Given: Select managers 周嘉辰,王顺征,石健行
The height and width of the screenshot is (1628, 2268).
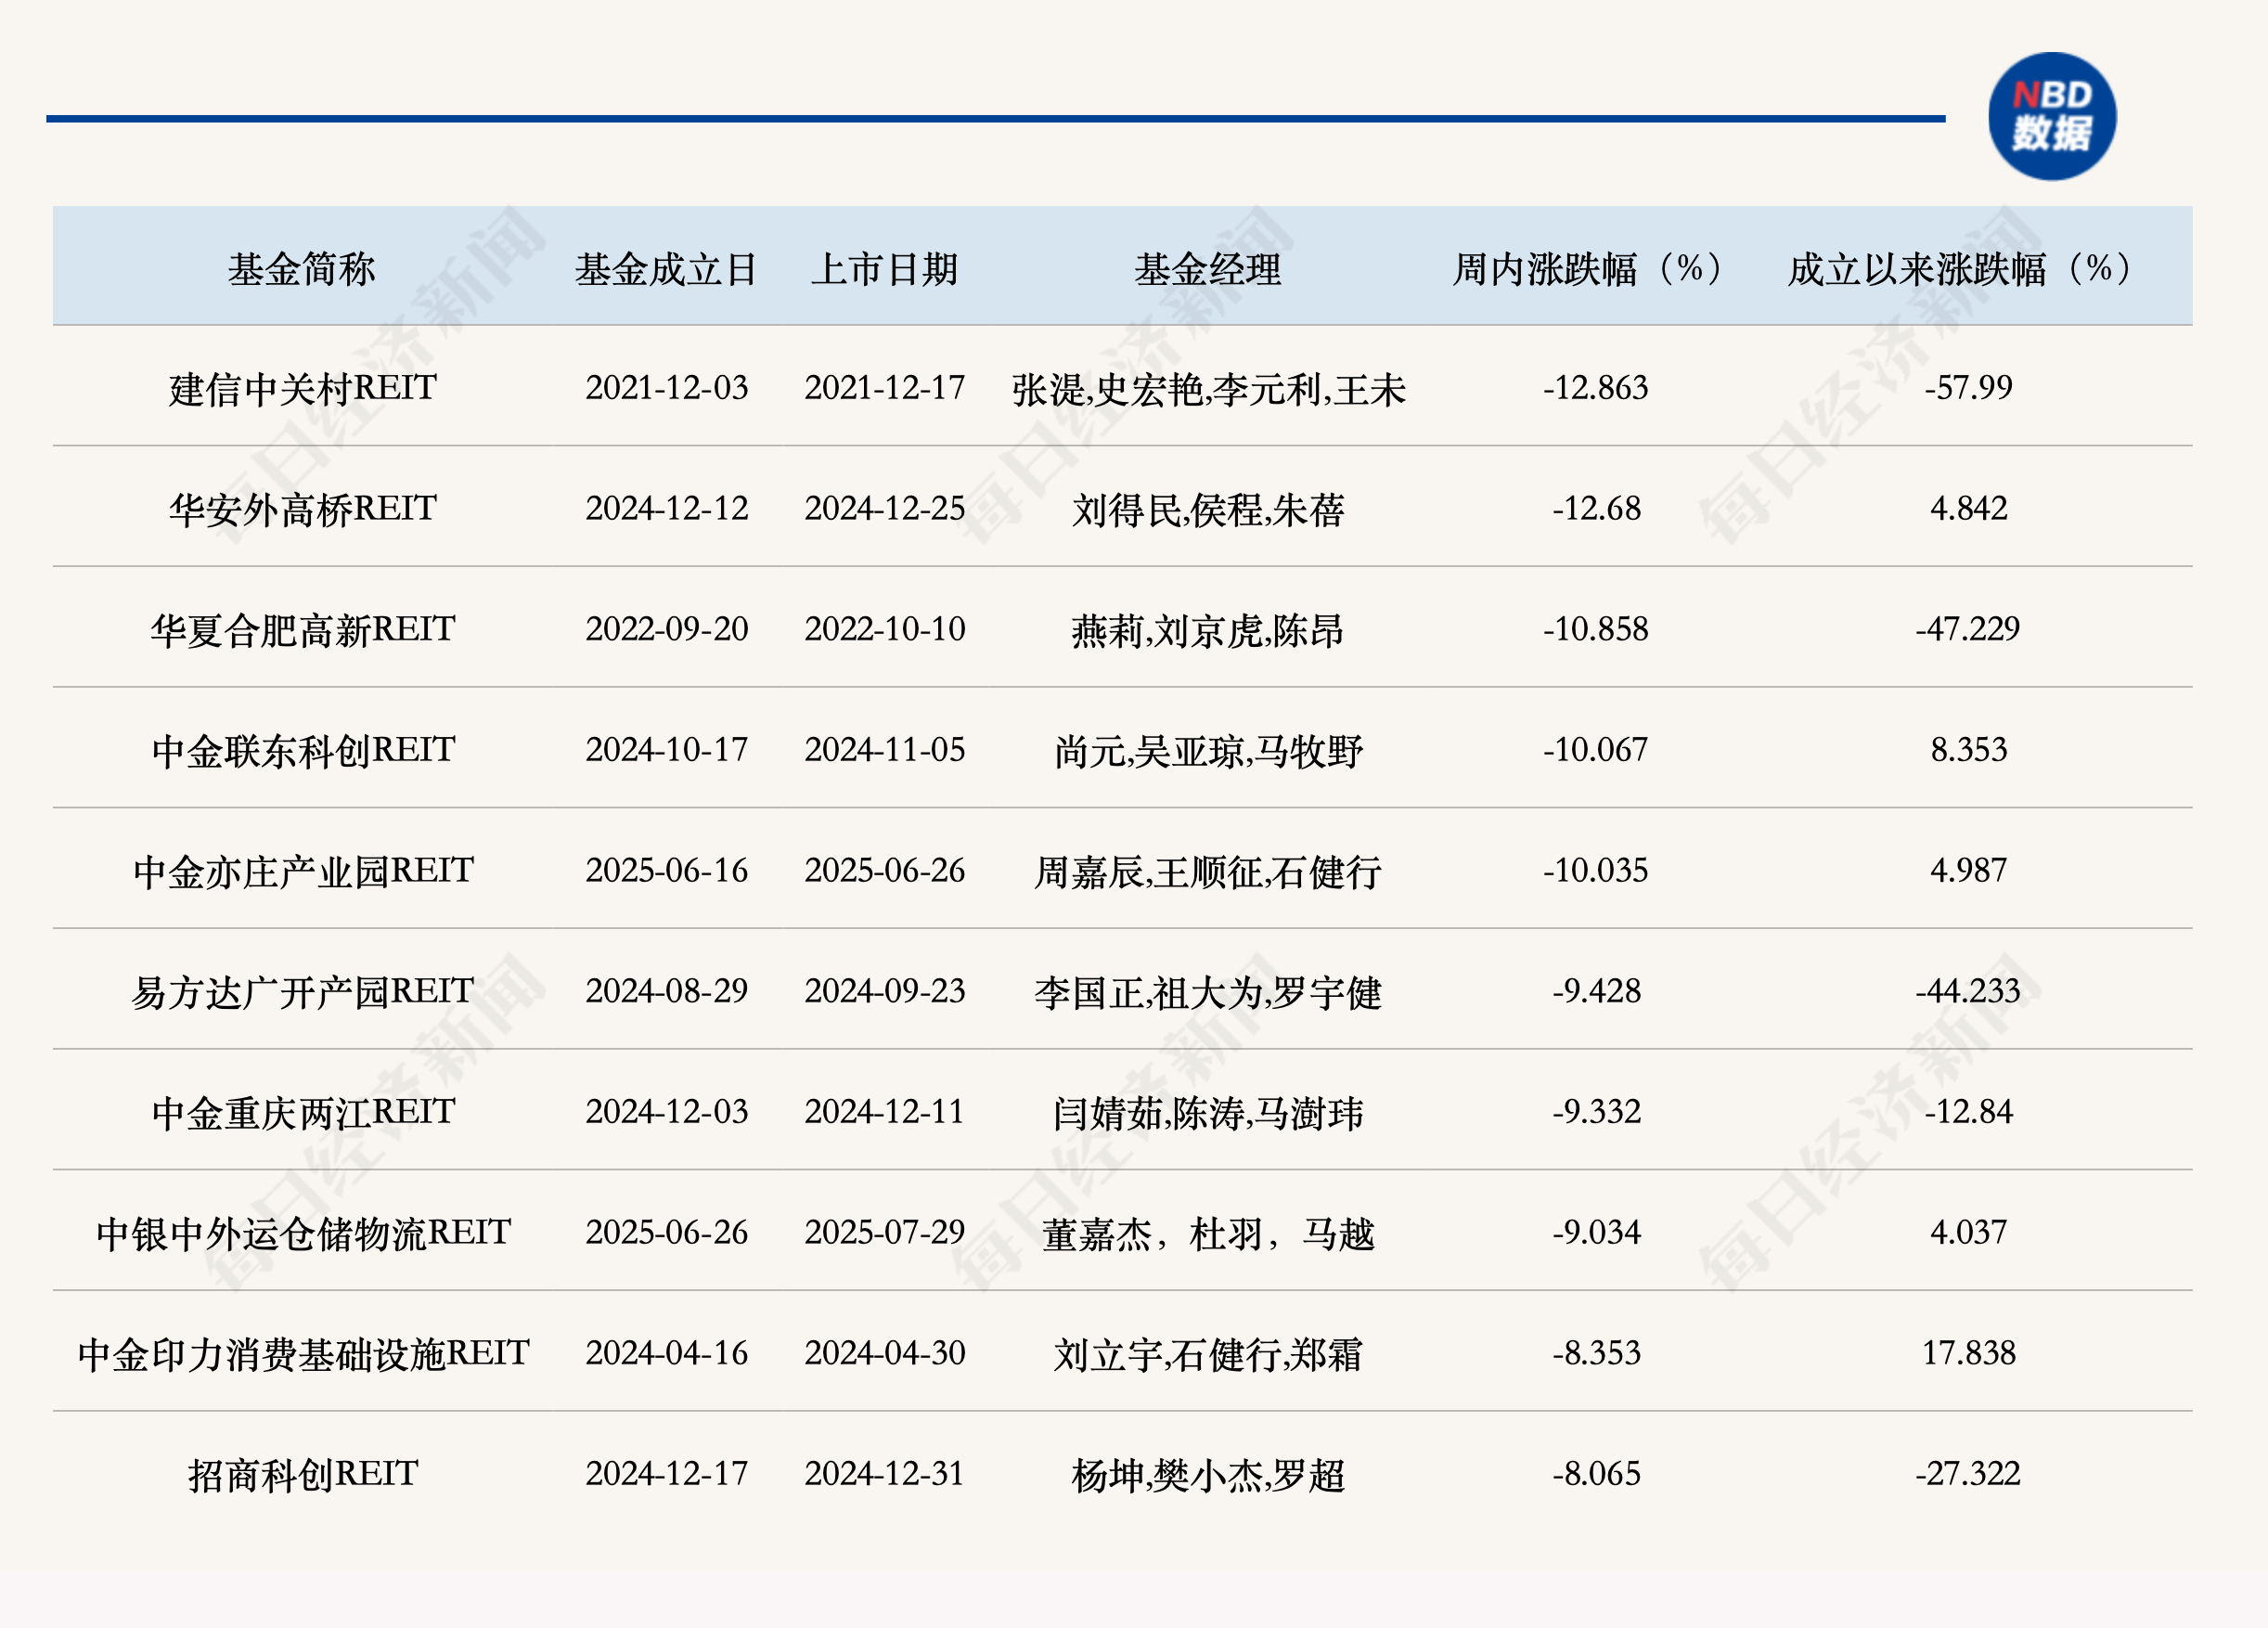Looking at the screenshot, I should [1208, 872].
